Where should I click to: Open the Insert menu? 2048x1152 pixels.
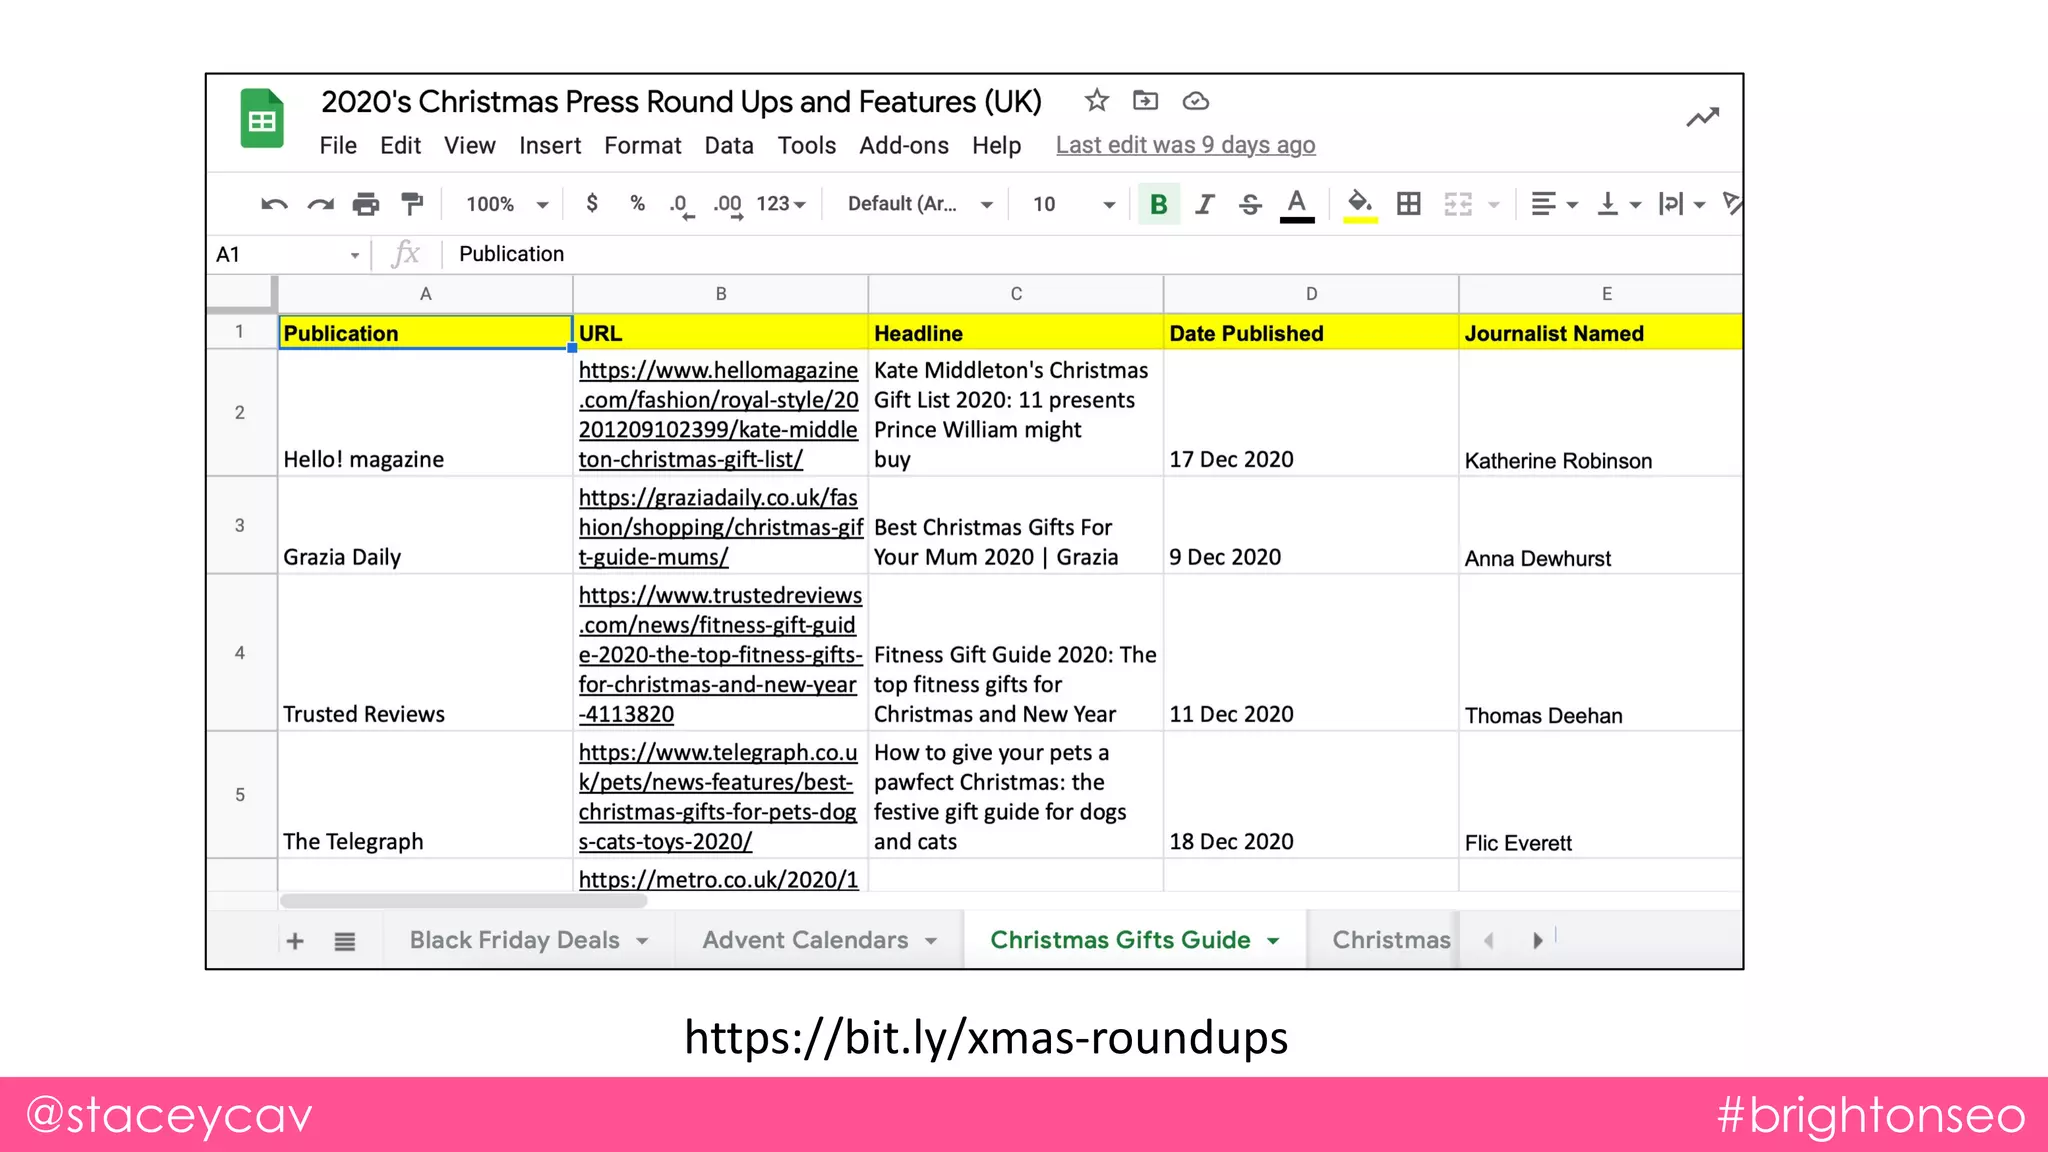pos(550,145)
